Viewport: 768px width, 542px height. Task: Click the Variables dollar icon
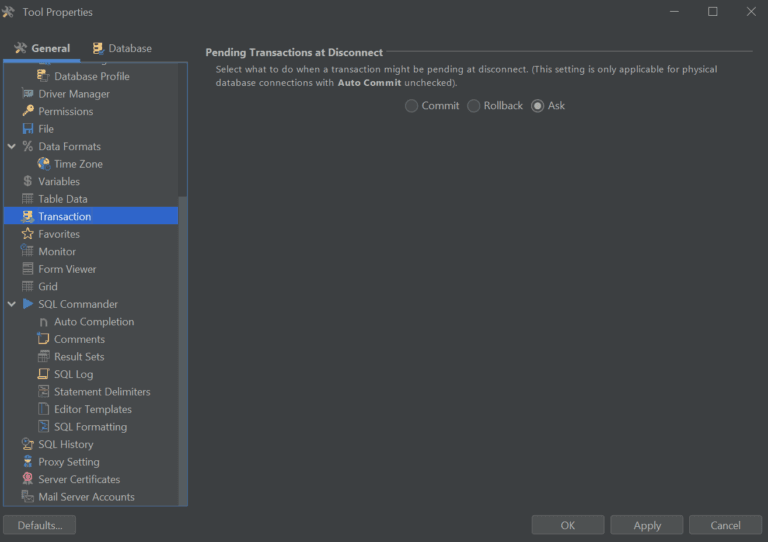coord(28,181)
